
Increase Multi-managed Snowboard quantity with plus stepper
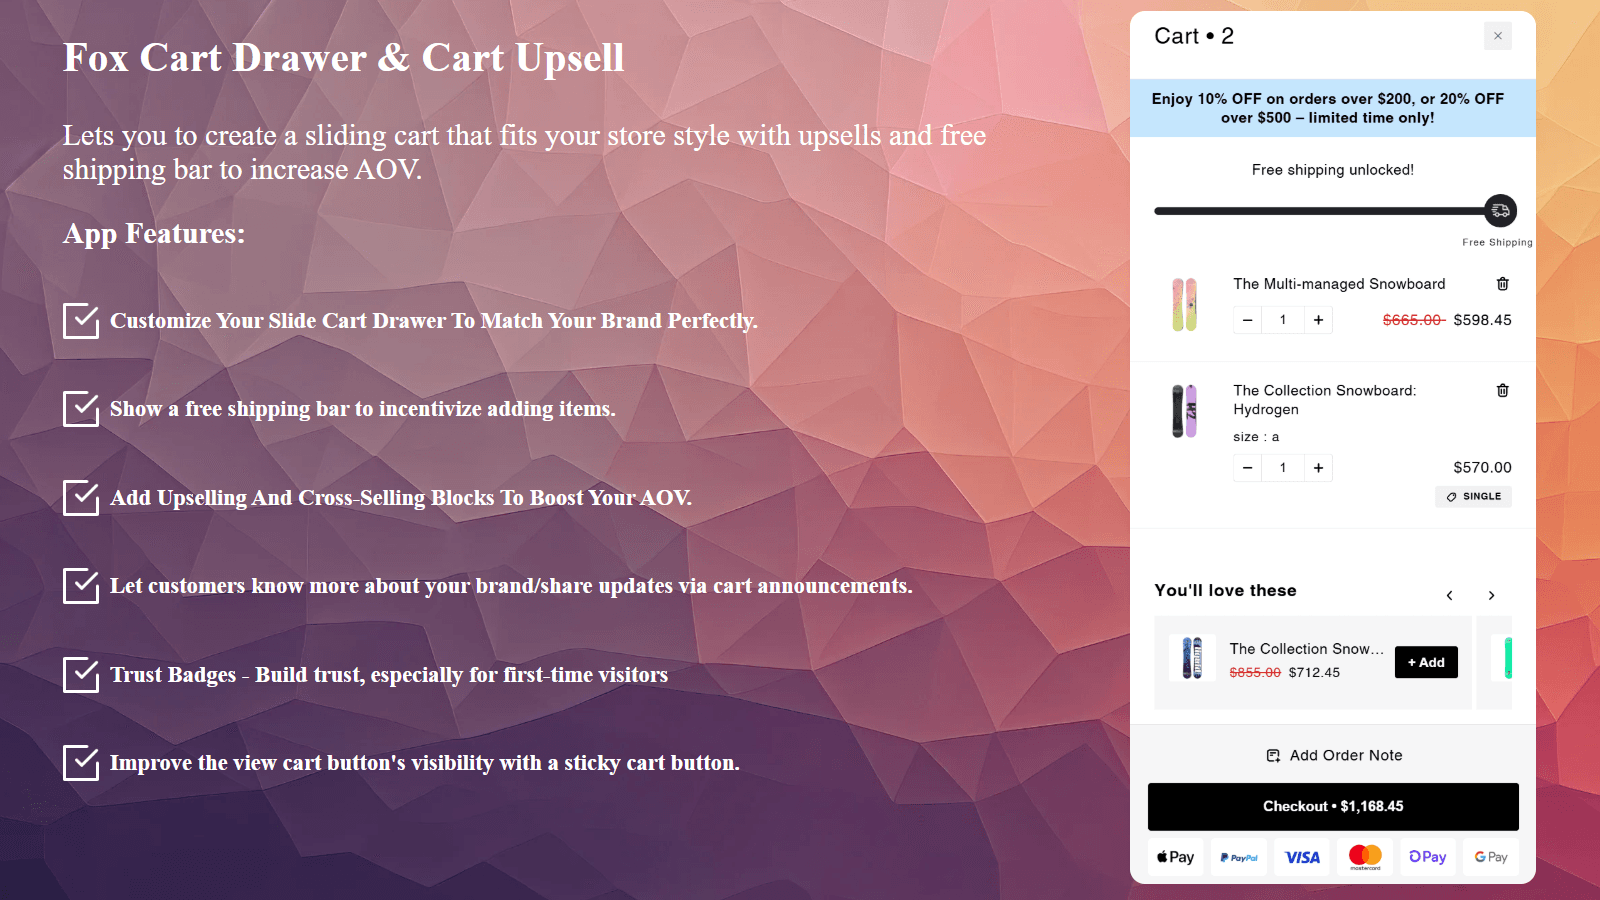pyautogui.click(x=1318, y=319)
